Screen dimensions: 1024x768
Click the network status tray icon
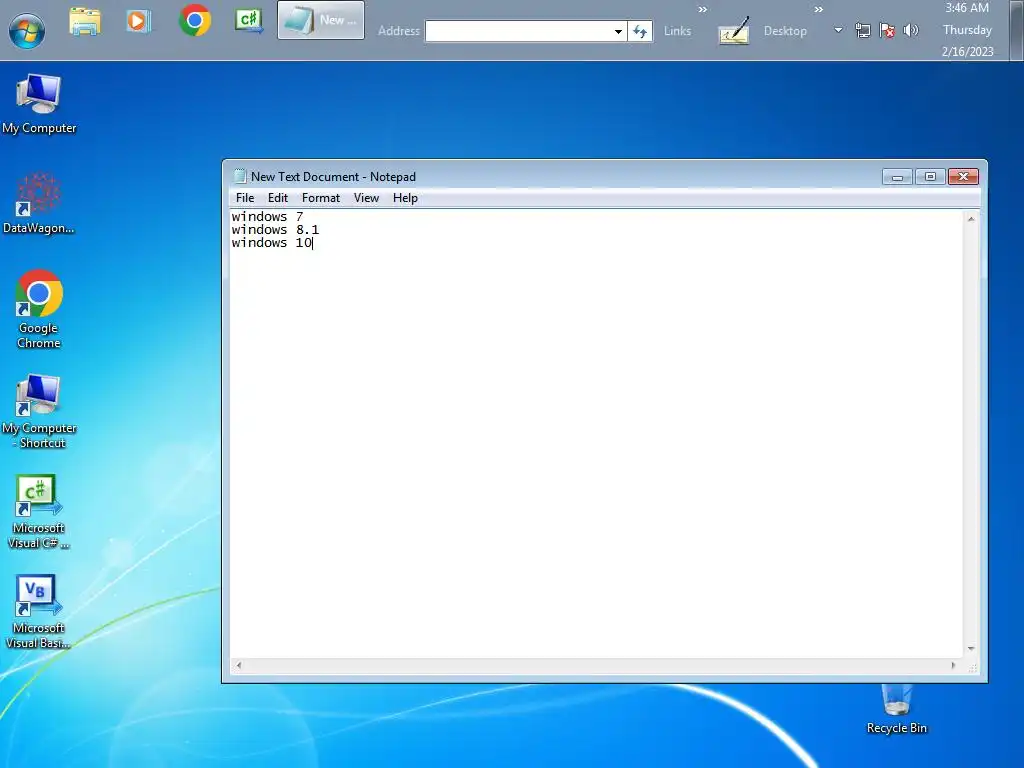click(x=863, y=30)
